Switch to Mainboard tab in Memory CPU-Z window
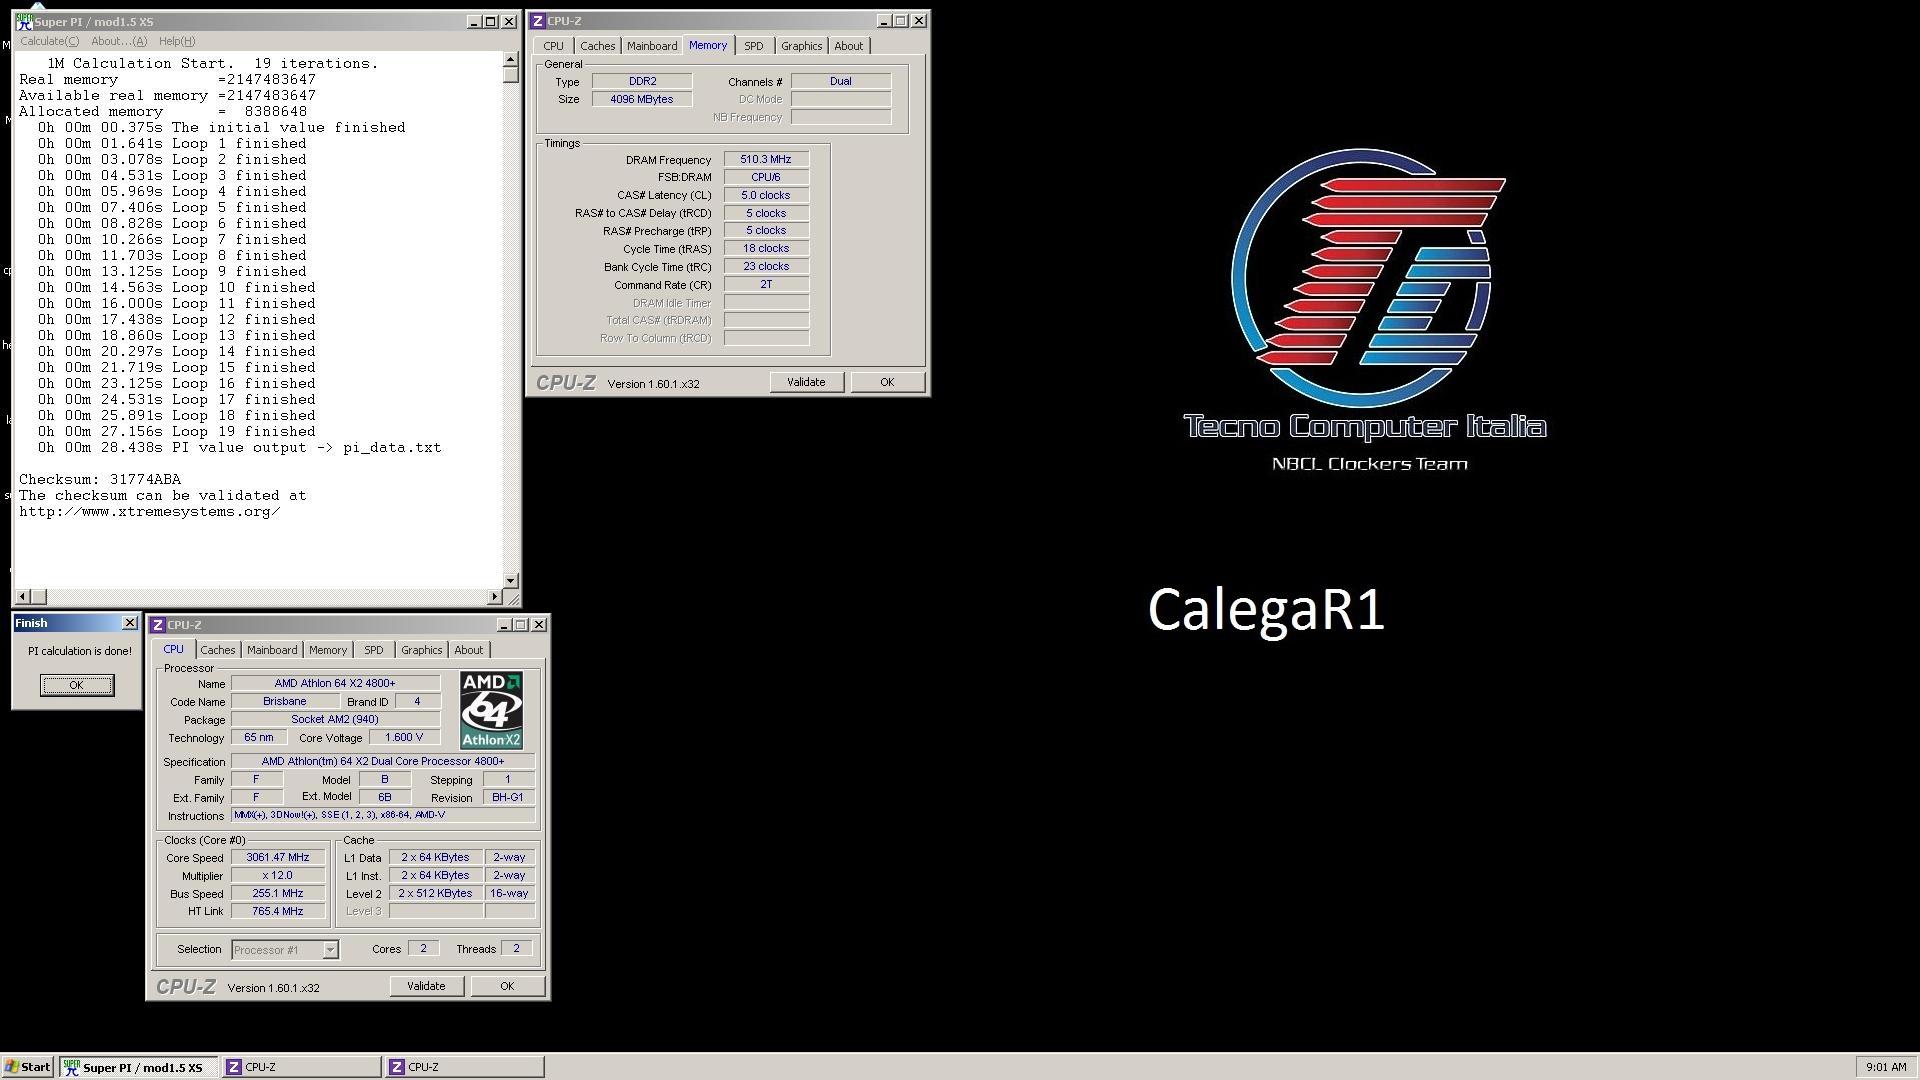Image resolution: width=1920 pixels, height=1080 pixels. pos(652,46)
